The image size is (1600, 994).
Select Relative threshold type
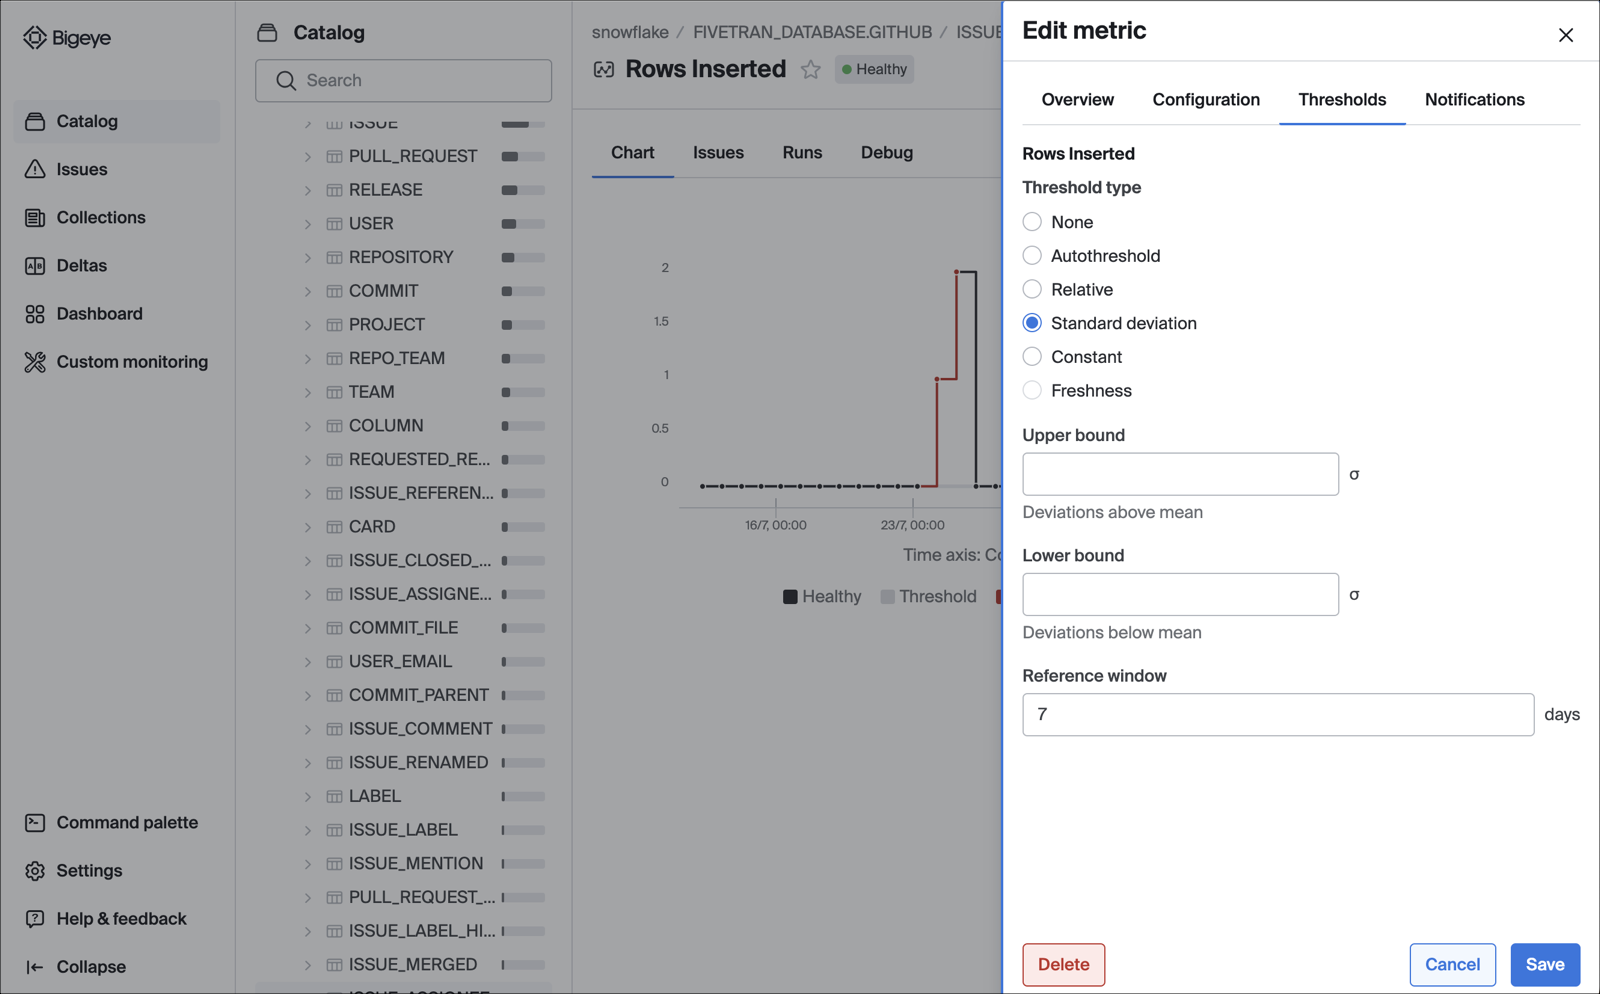[x=1032, y=289]
